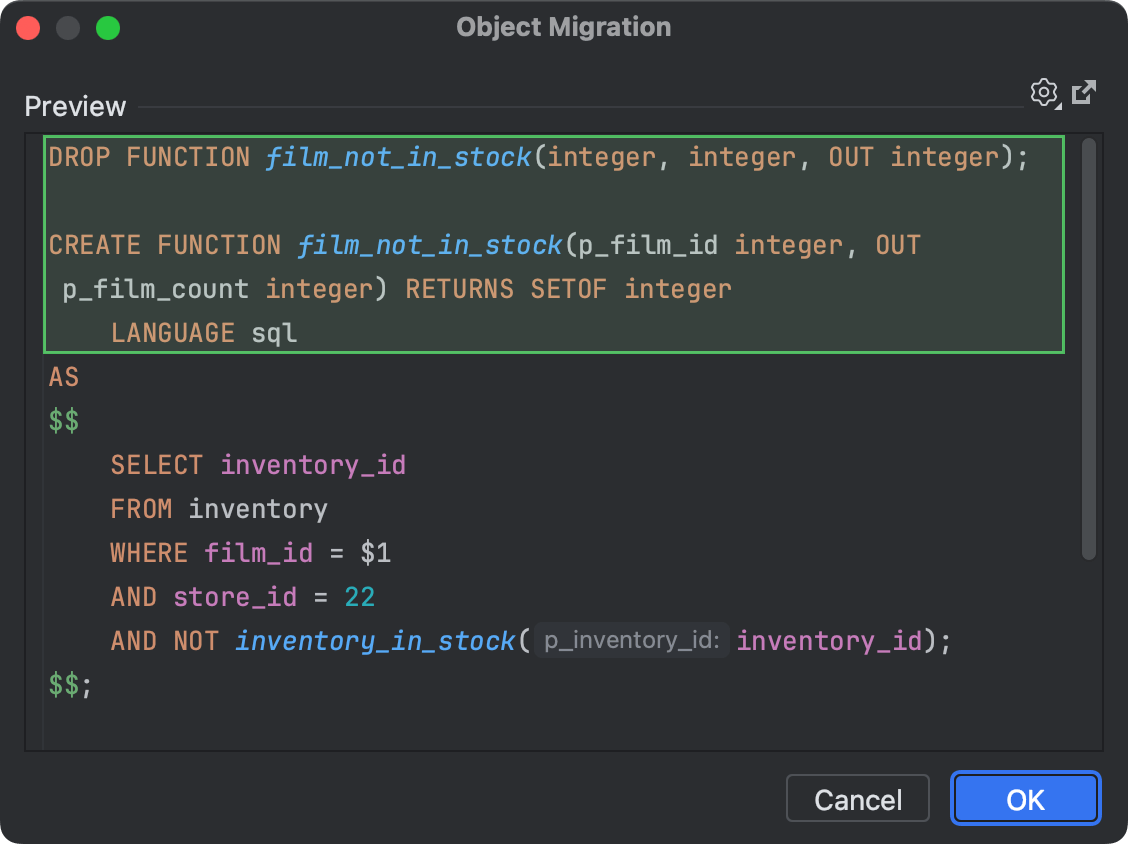1128x844 pixels.
Task: Click the LANGUAGE sql line
Action: point(204,333)
